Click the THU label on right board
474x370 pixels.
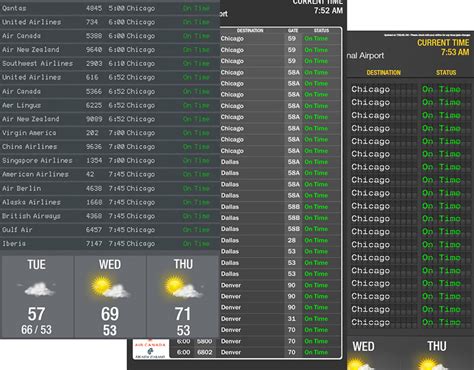pyautogui.click(x=437, y=346)
